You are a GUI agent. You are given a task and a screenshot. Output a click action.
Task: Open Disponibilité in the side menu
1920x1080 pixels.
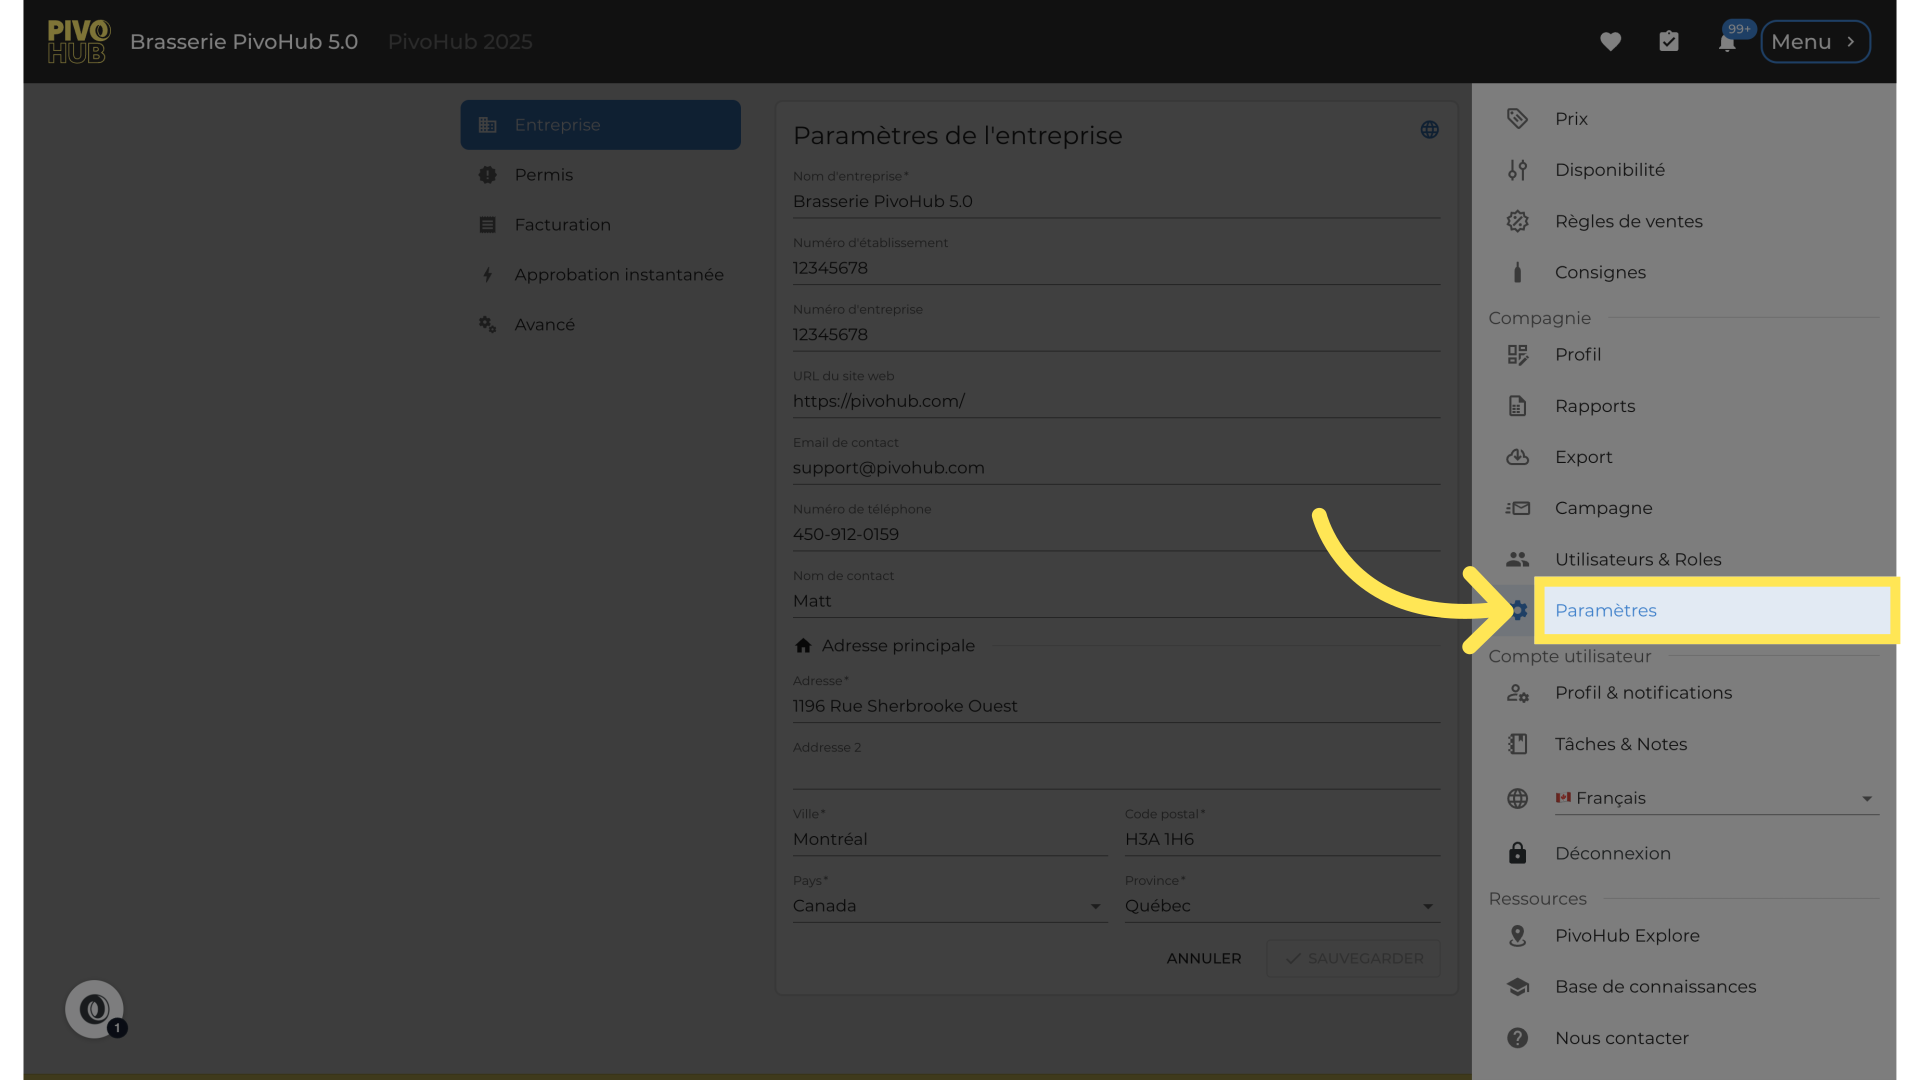1683,170
